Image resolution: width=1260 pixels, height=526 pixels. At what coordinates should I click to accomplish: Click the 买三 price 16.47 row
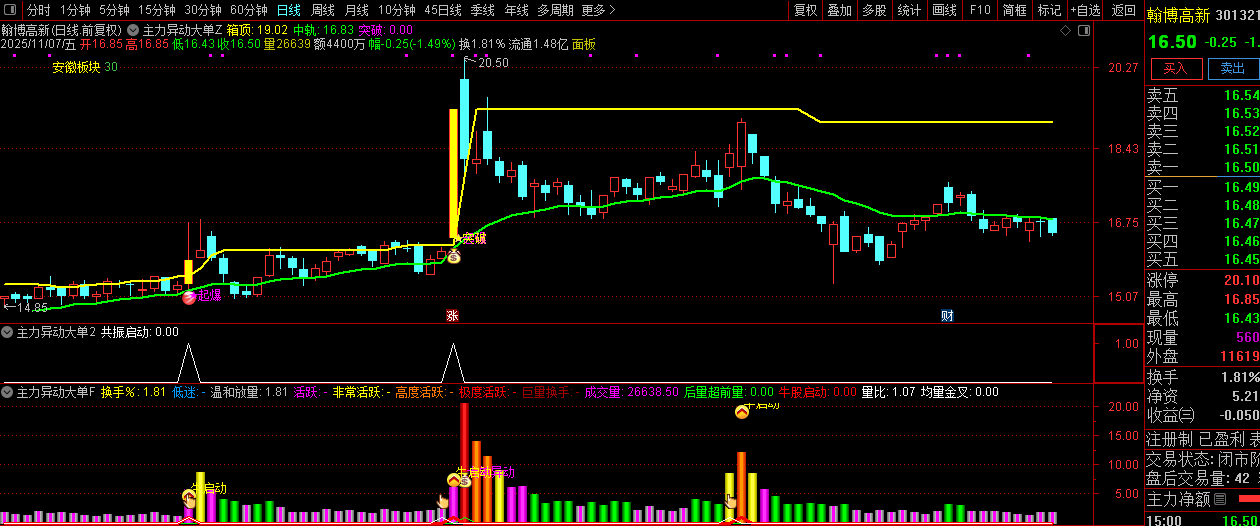click(1202, 224)
